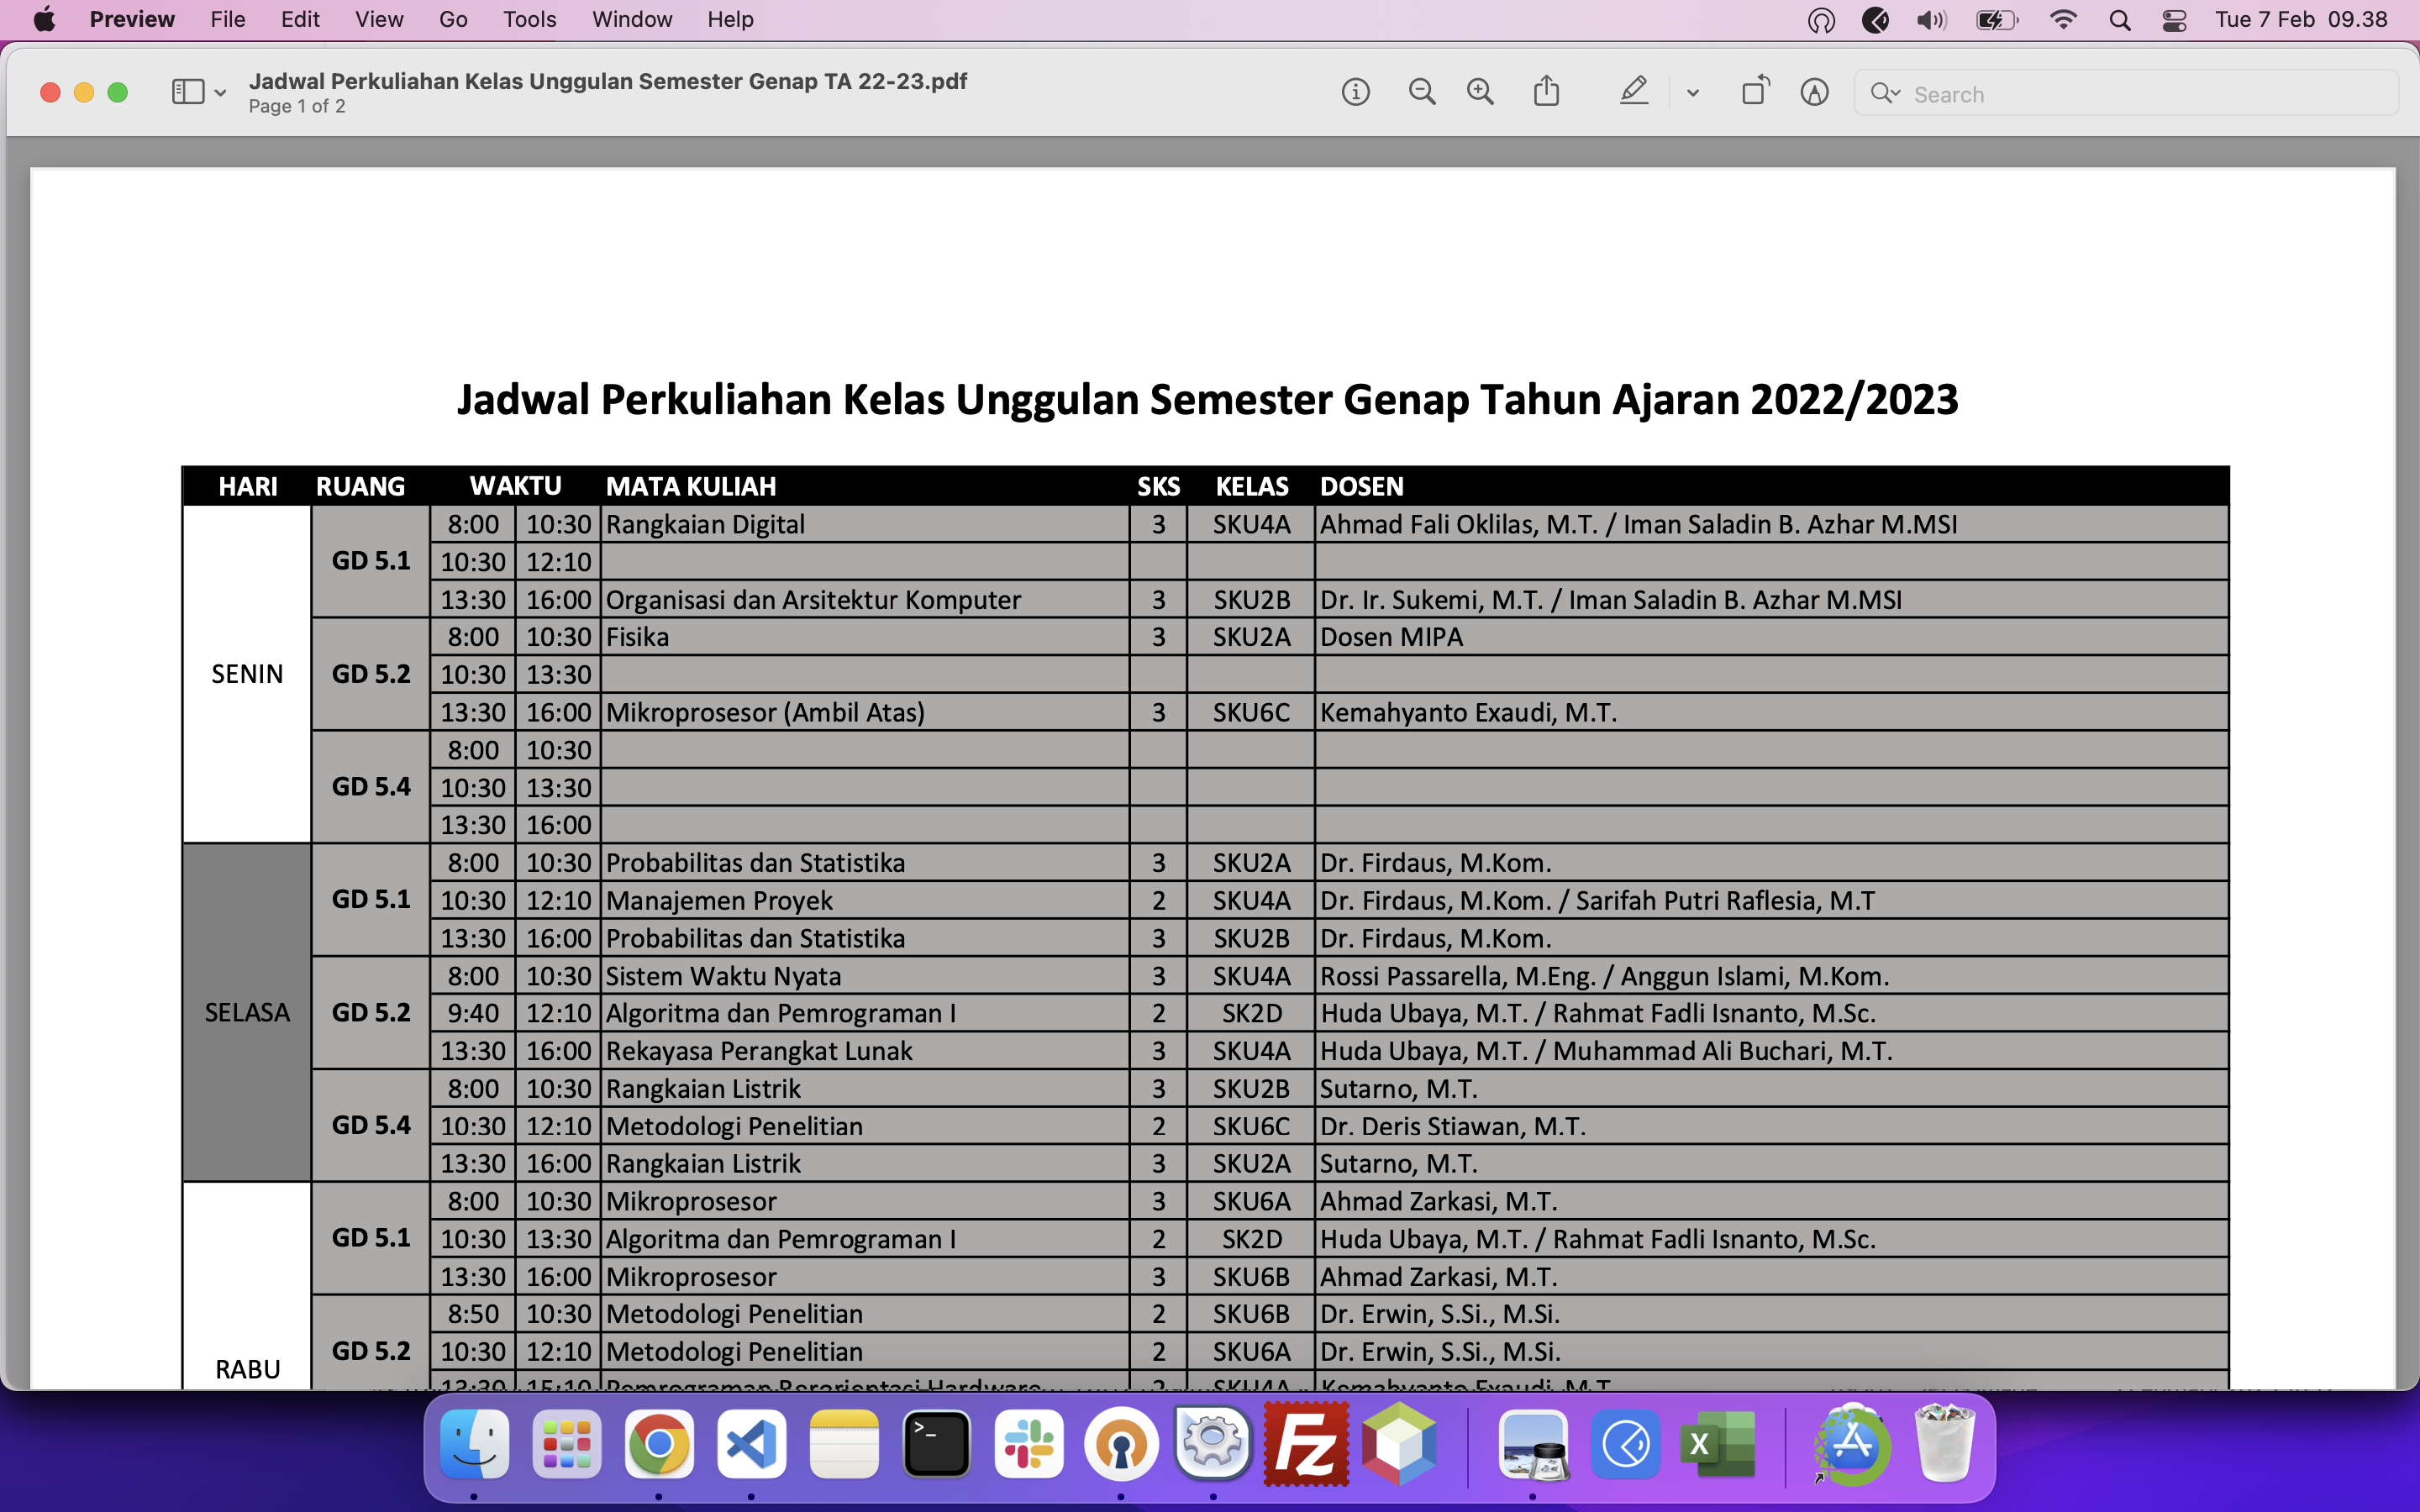The height and width of the screenshot is (1512, 2420).
Task: Open the File menu
Action: click(x=228, y=20)
